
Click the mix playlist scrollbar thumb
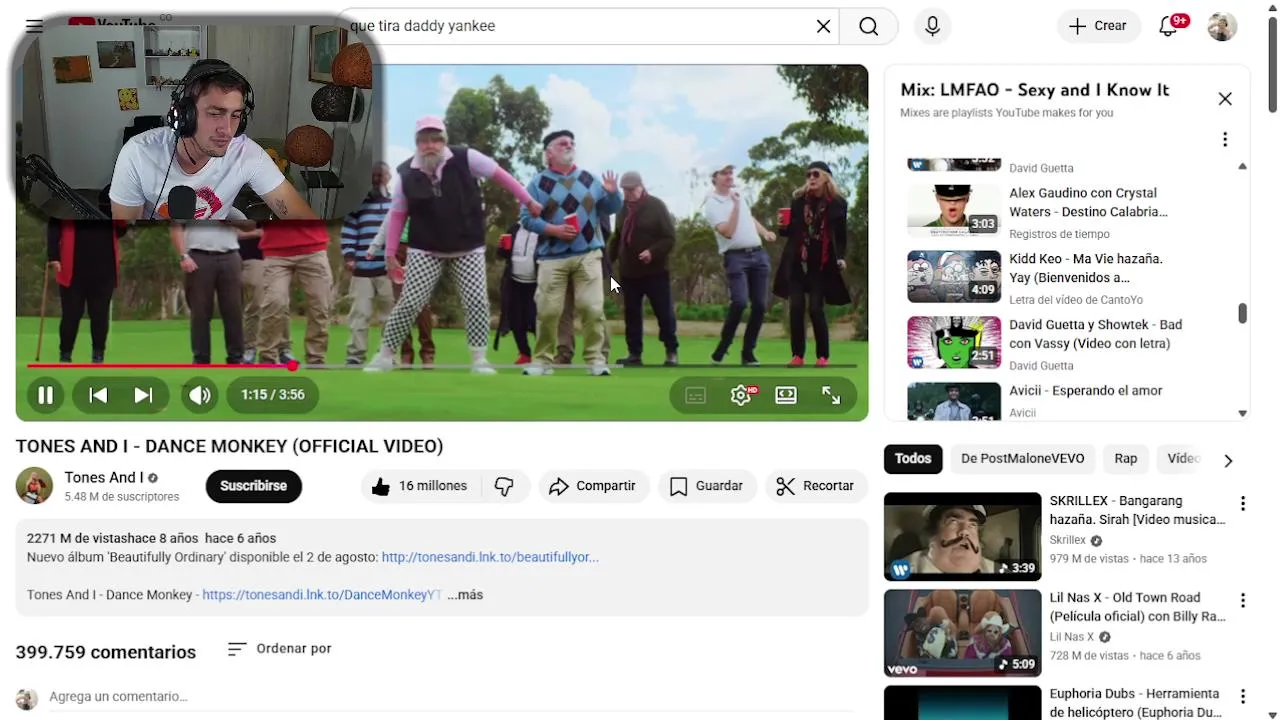click(x=1242, y=313)
